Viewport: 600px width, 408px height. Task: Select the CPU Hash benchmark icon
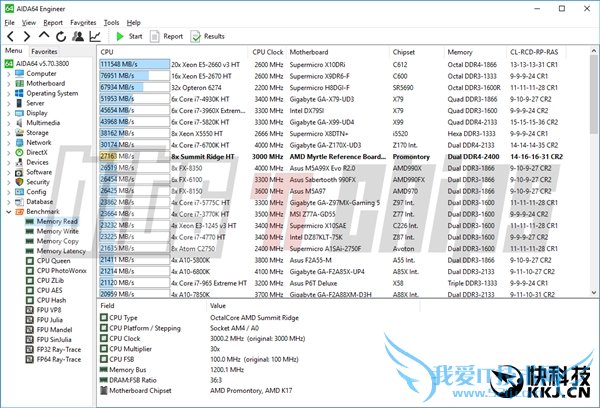(x=29, y=300)
